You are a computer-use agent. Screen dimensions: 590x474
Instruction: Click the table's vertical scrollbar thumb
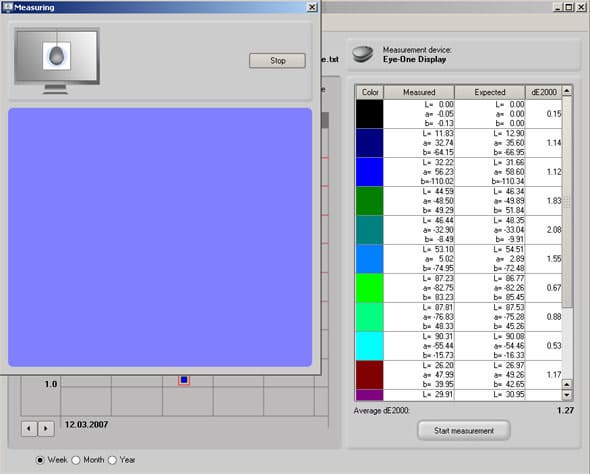tap(567, 201)
